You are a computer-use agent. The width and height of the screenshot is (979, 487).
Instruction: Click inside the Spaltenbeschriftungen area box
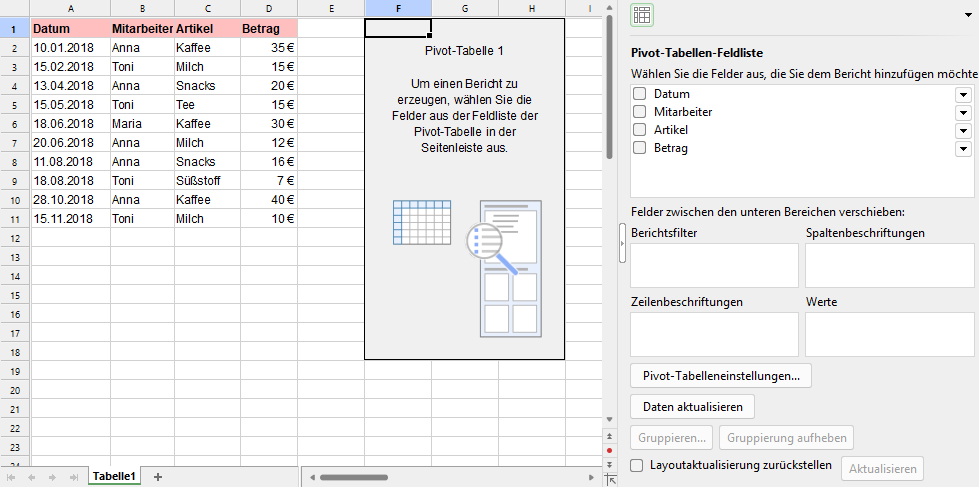pyautogui.click(x=890, y=265)
